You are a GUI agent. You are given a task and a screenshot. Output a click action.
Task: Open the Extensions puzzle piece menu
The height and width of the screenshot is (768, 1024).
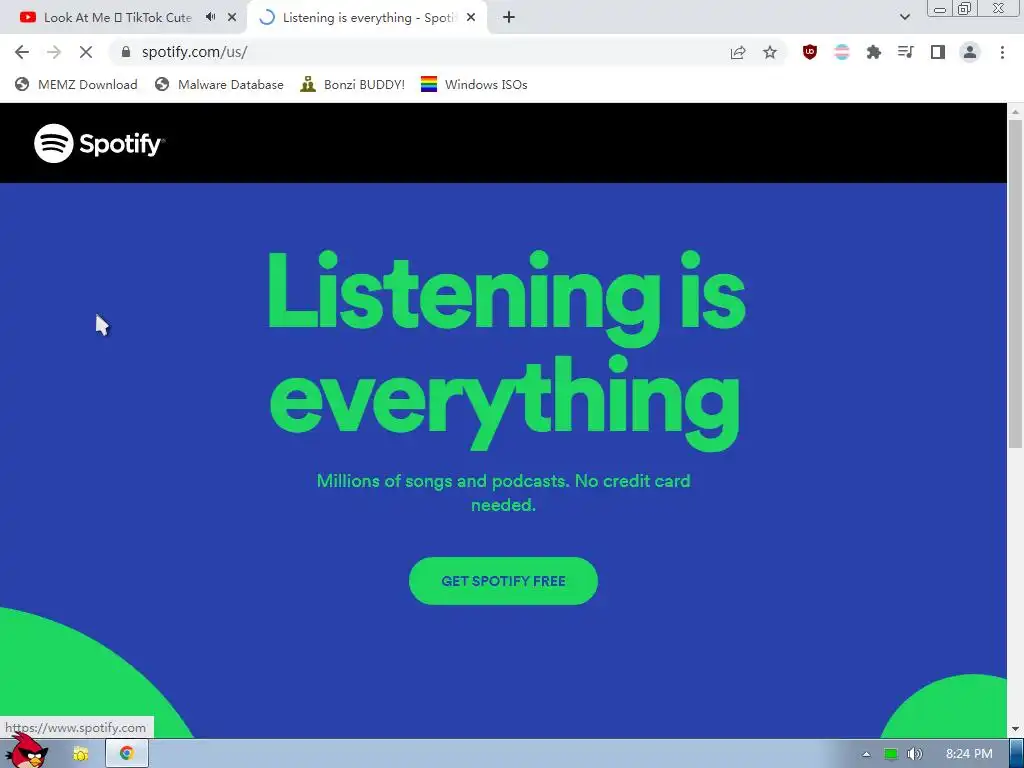click(874, 52)
